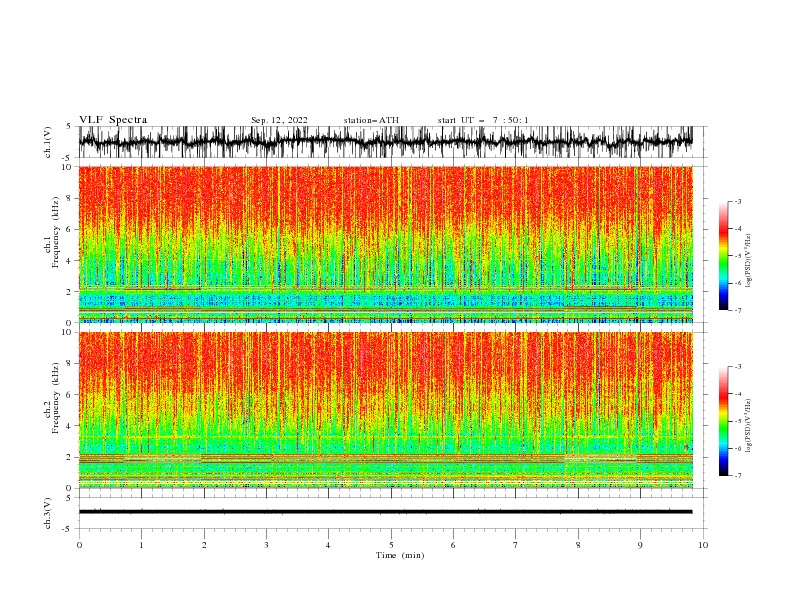Click the ch.1 "log(PSD)(V²/Hz)" color bar label
The image size is (792, 612).
(749, 261)
